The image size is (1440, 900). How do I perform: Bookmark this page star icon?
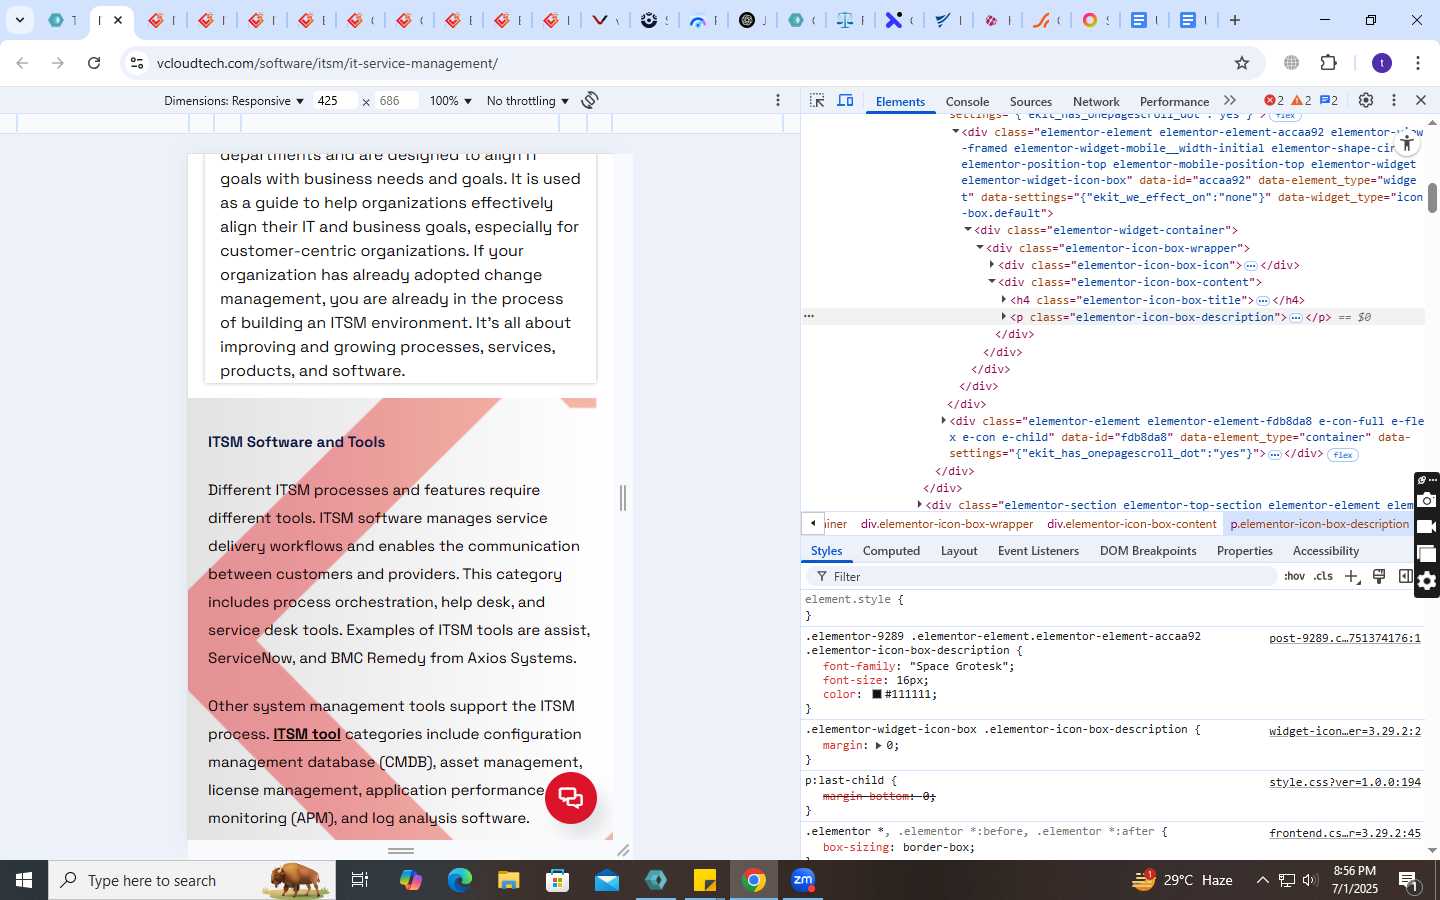(x=1242, y=63)
